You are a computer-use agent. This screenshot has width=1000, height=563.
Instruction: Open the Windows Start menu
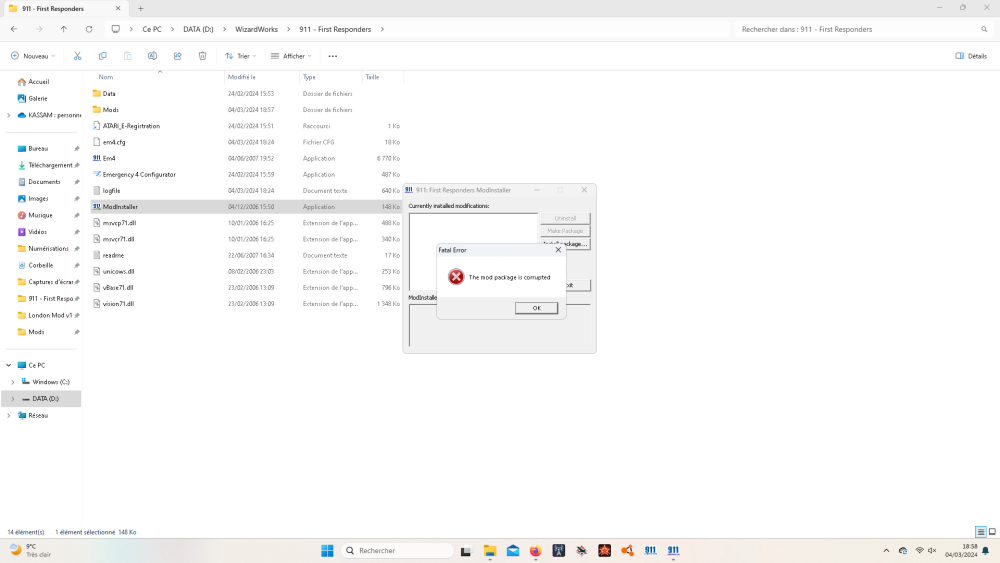(327, 550)
